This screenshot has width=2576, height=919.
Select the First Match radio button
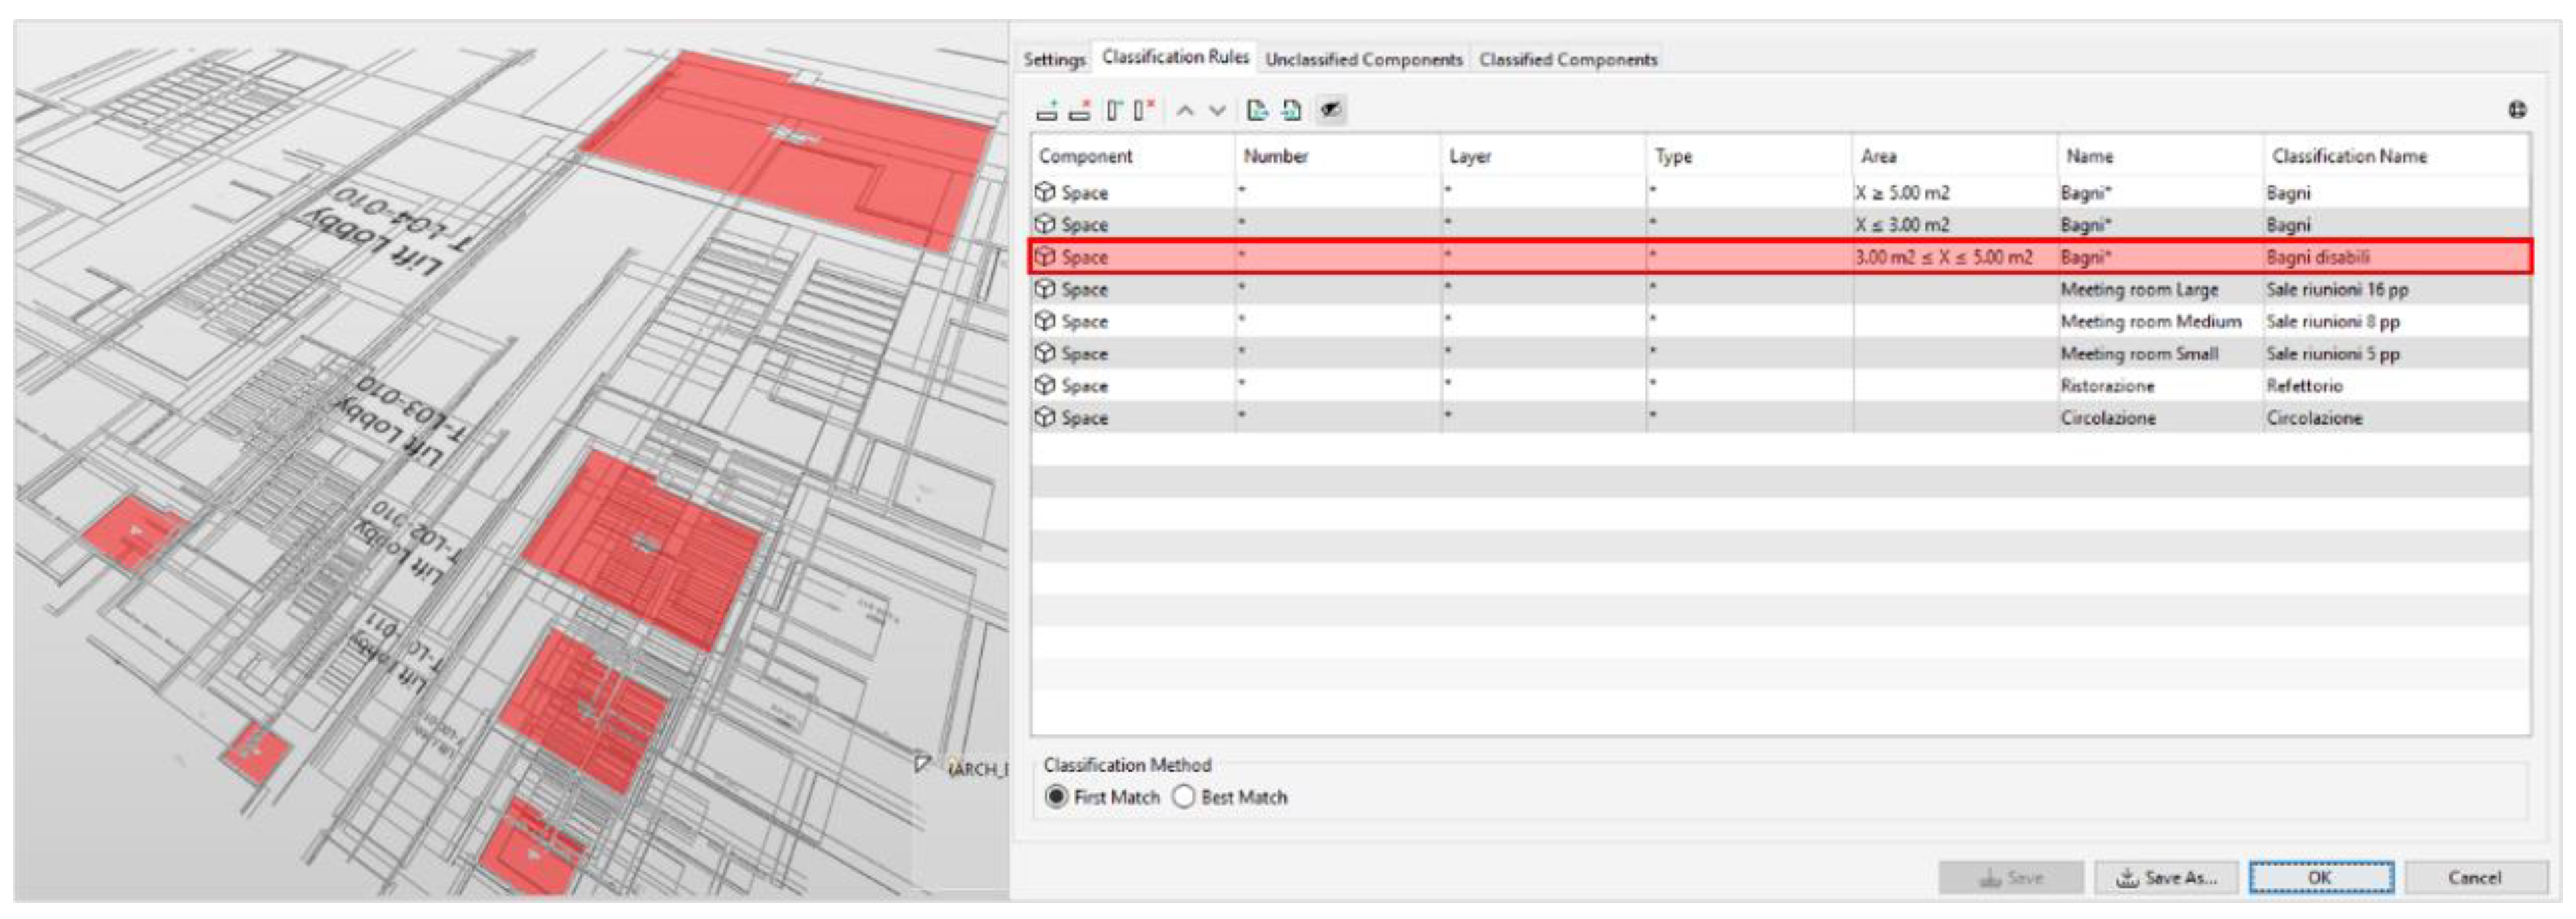[x=1056, y=797]
